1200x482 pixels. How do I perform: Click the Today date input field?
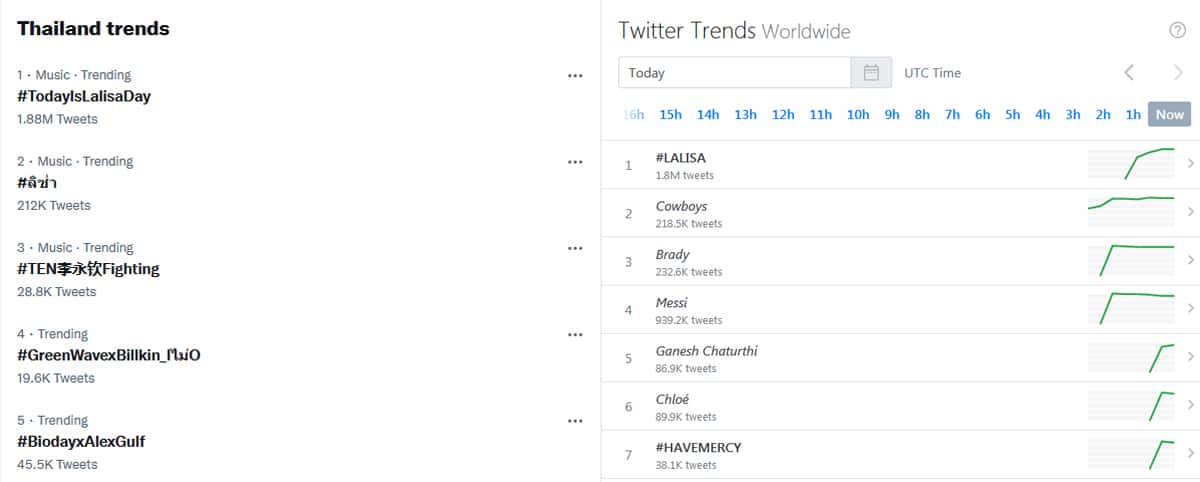(735, 72)
